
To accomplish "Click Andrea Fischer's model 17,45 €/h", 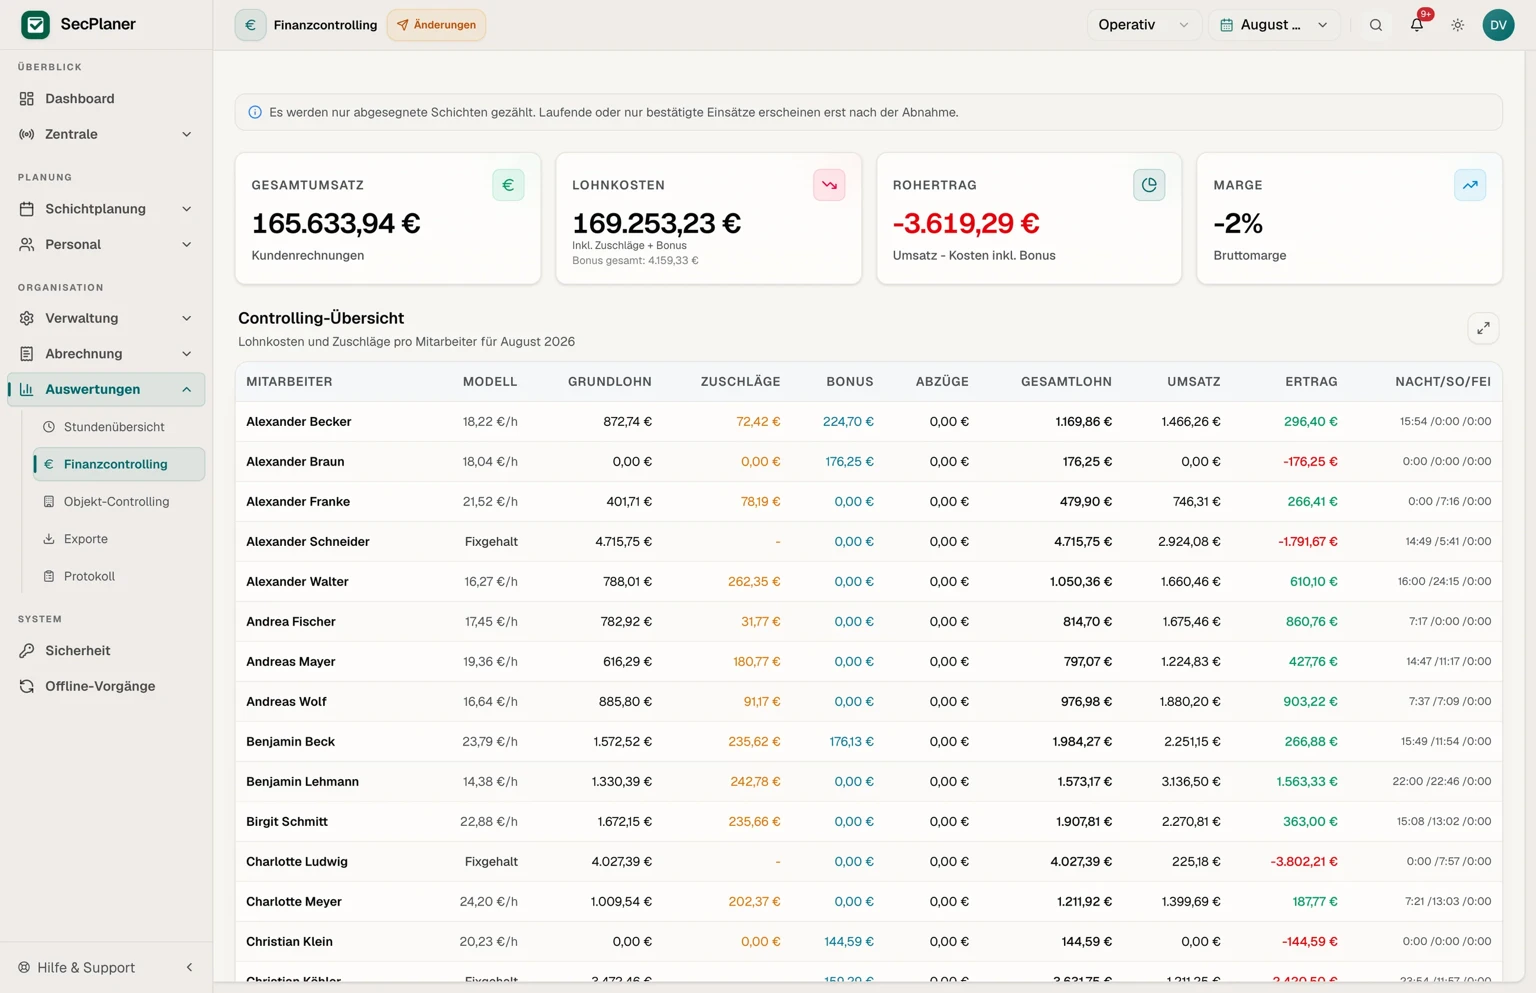I will coord(491,622).
